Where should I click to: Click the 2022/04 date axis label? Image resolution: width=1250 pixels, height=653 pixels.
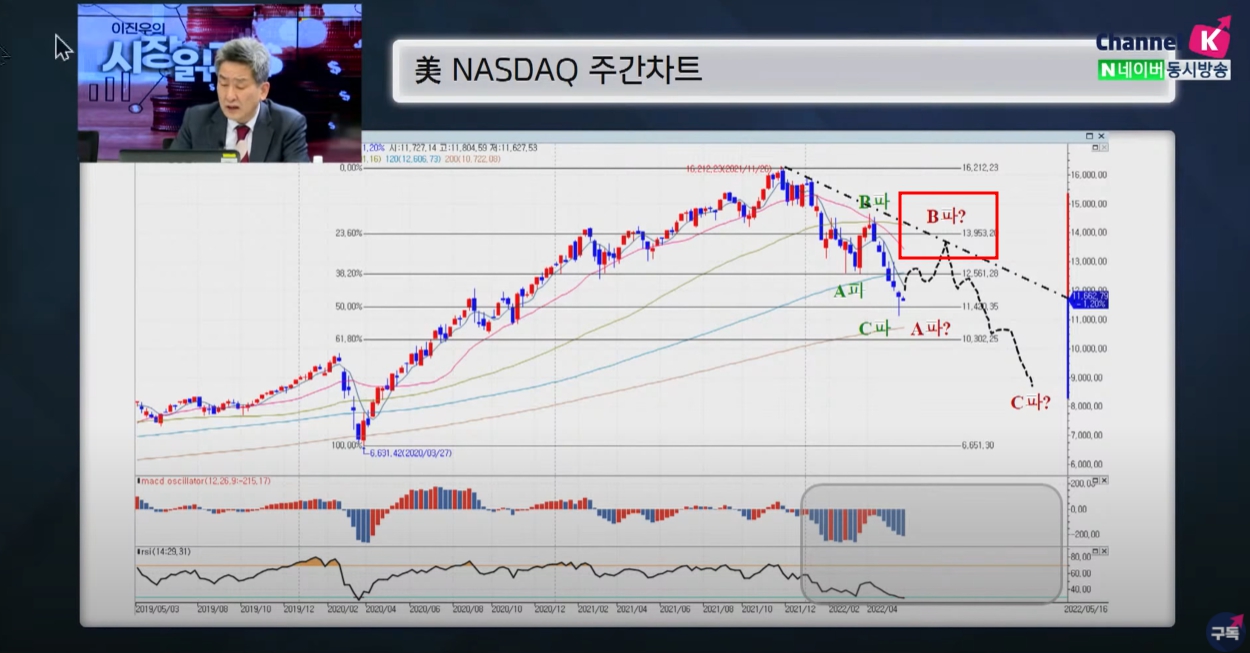pyautogui.click(x=882, y=608)
